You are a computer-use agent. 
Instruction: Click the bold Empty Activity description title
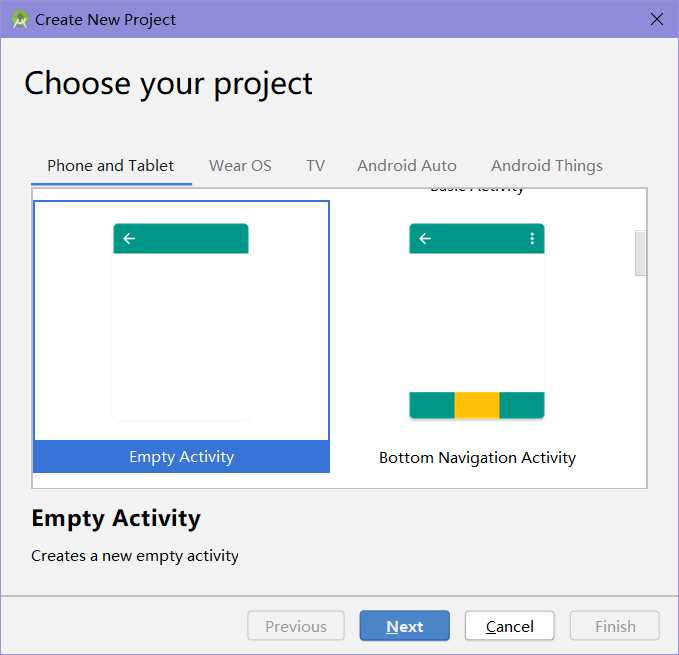pos(116,519)
